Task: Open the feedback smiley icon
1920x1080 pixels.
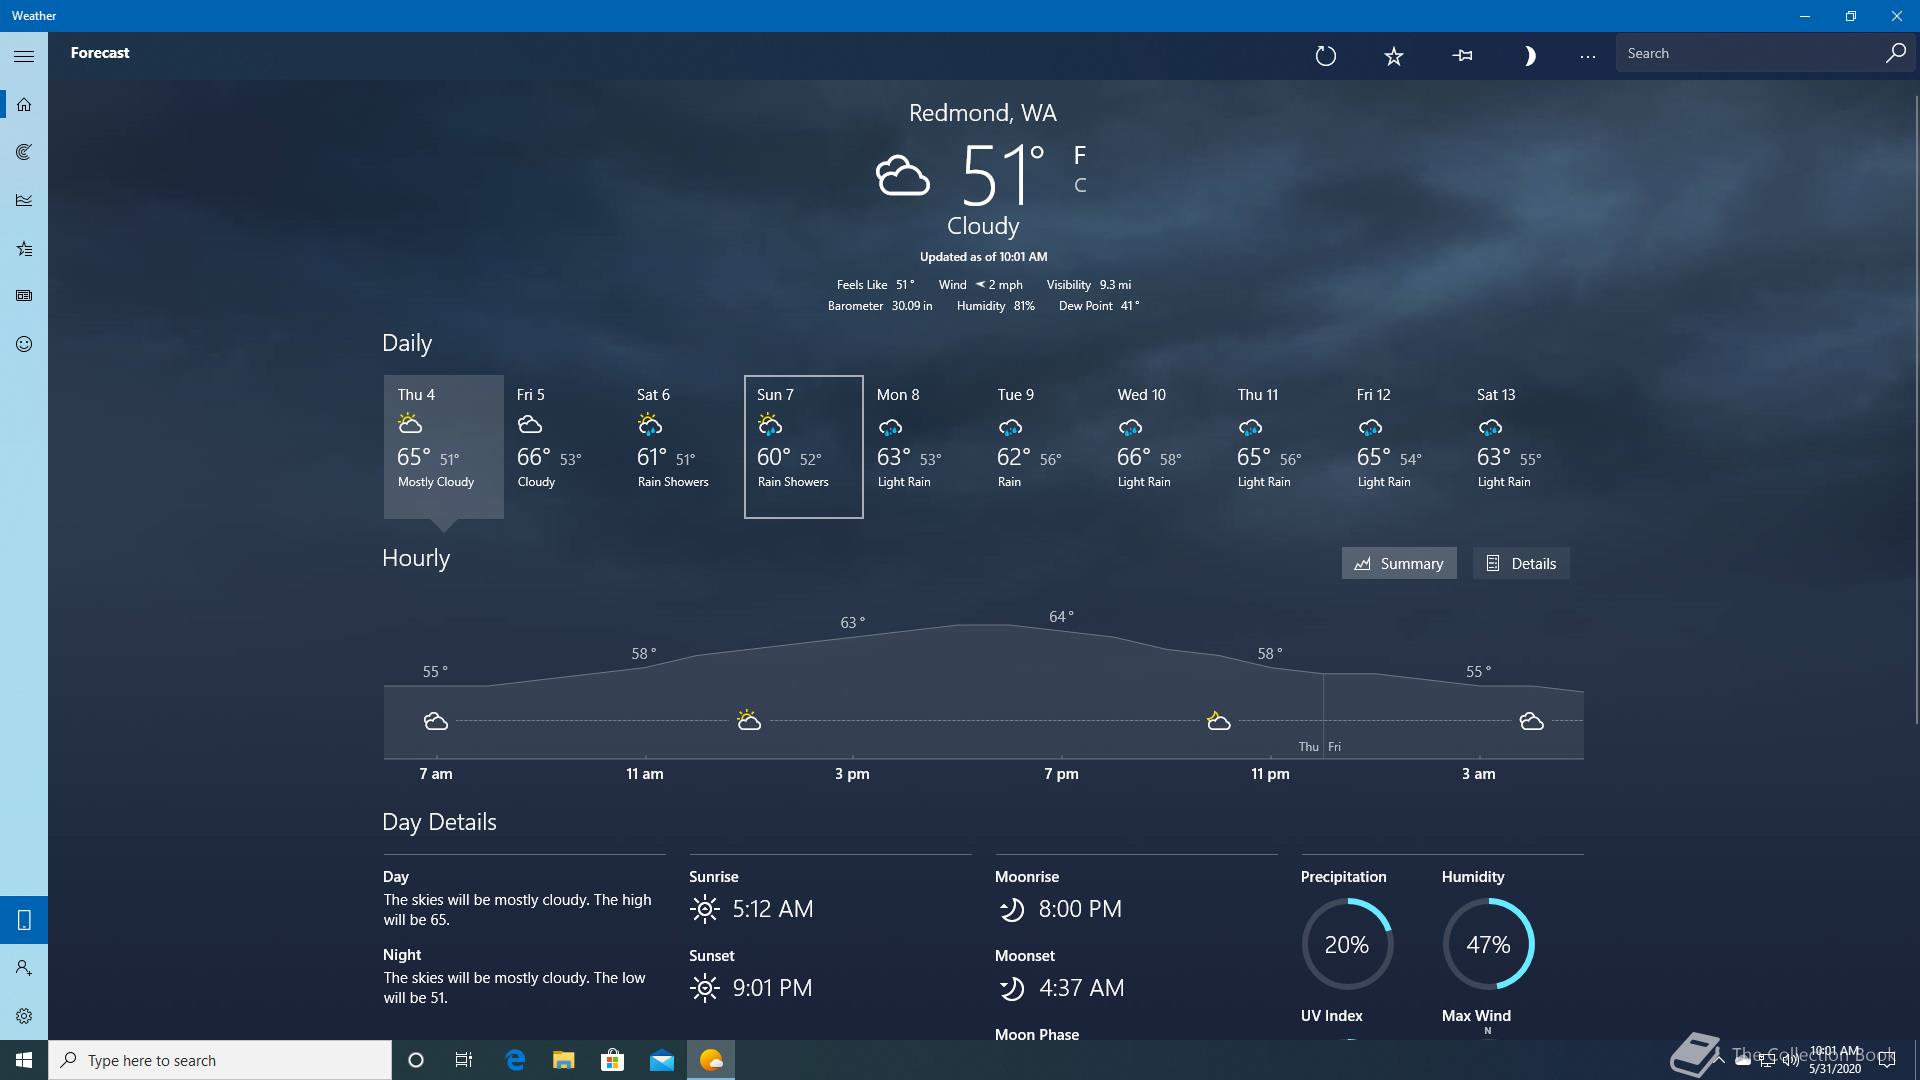Action: 24,344
